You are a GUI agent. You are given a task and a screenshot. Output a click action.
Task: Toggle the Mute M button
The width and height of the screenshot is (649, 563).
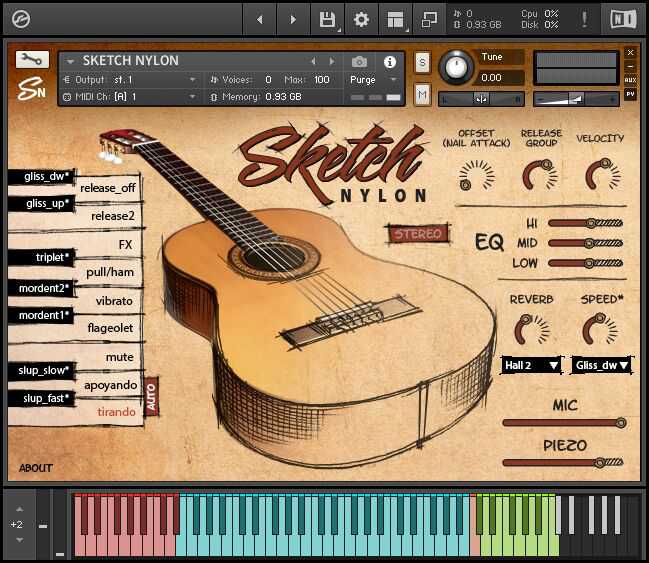tap(422, 95)
